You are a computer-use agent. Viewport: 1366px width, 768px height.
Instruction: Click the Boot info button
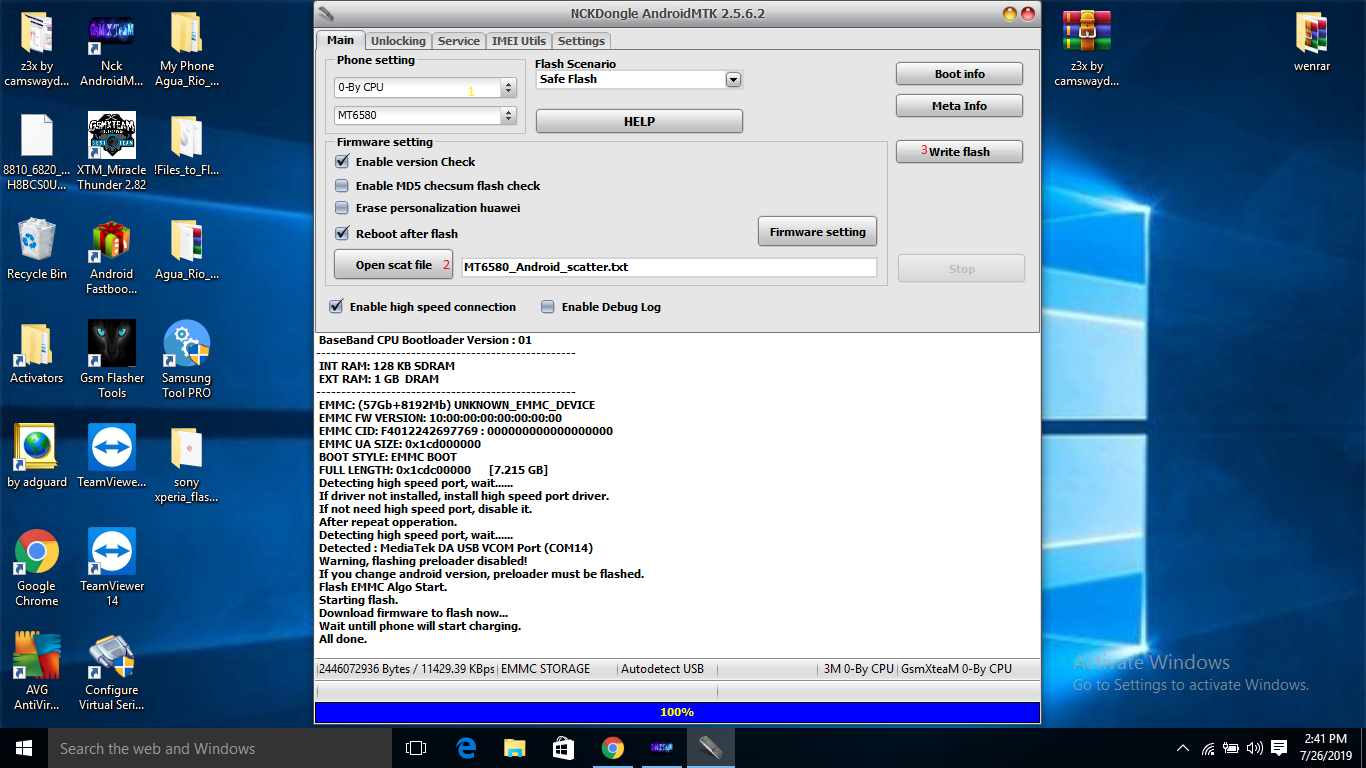(959, 74)
